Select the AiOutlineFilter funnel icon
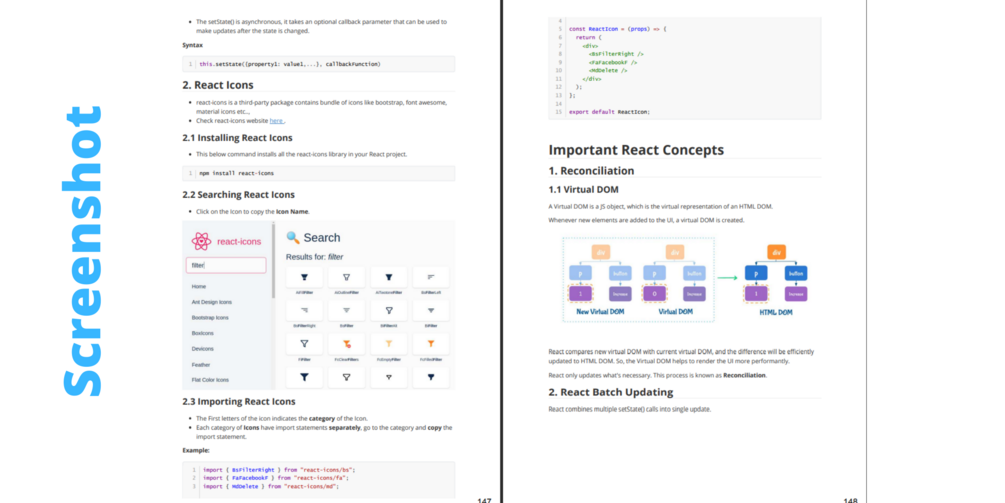This screenshot has width=1005, height=503. pyautogui.click(x=346, y=277)
